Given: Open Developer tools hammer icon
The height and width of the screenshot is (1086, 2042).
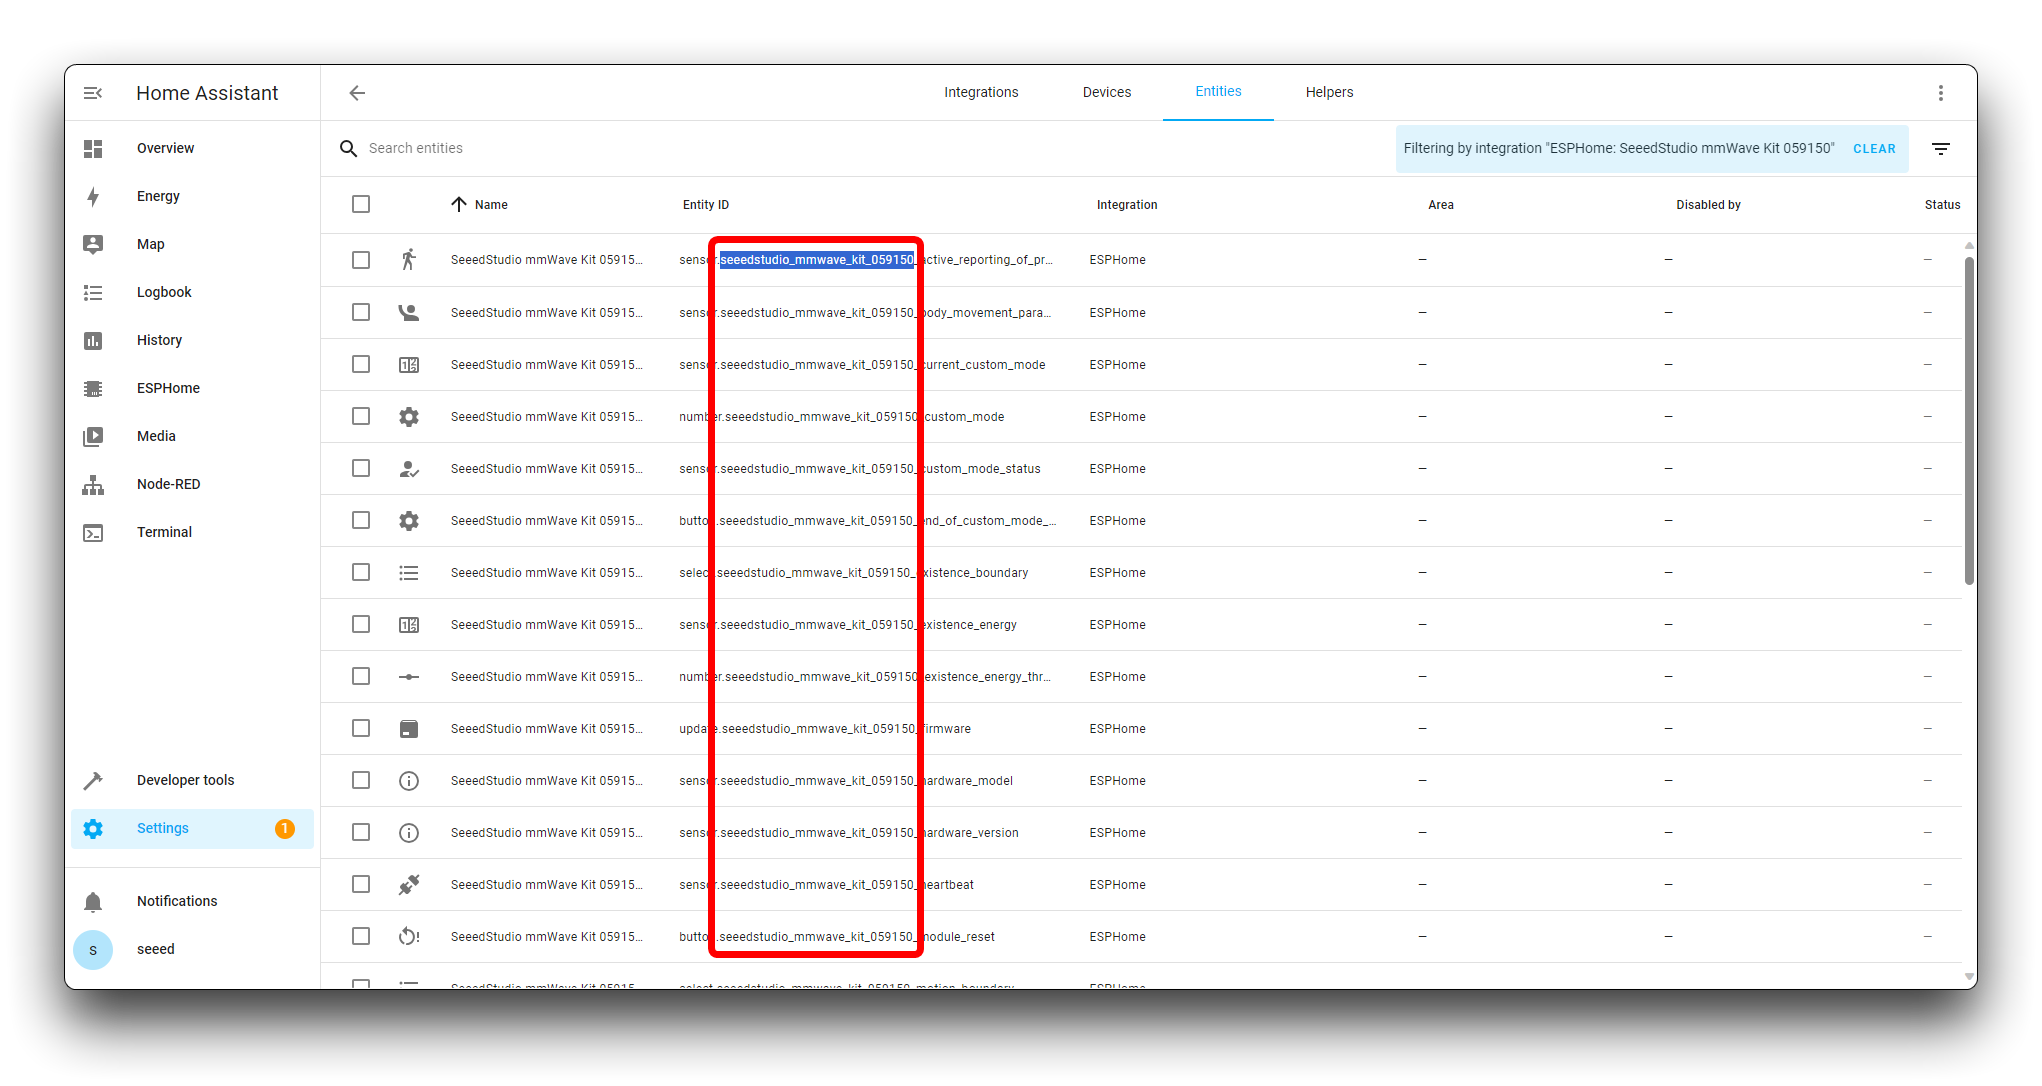Looking at the screenshot, I should pyautogui.click(x=93, y=780).
